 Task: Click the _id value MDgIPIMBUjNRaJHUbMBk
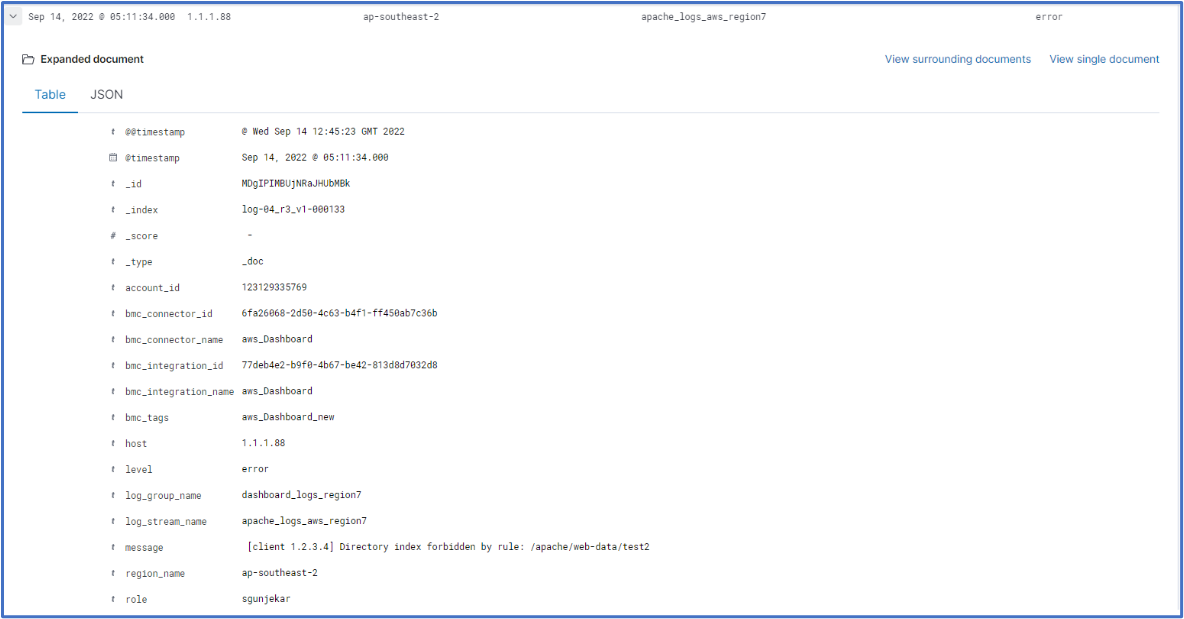pos(296,183)
